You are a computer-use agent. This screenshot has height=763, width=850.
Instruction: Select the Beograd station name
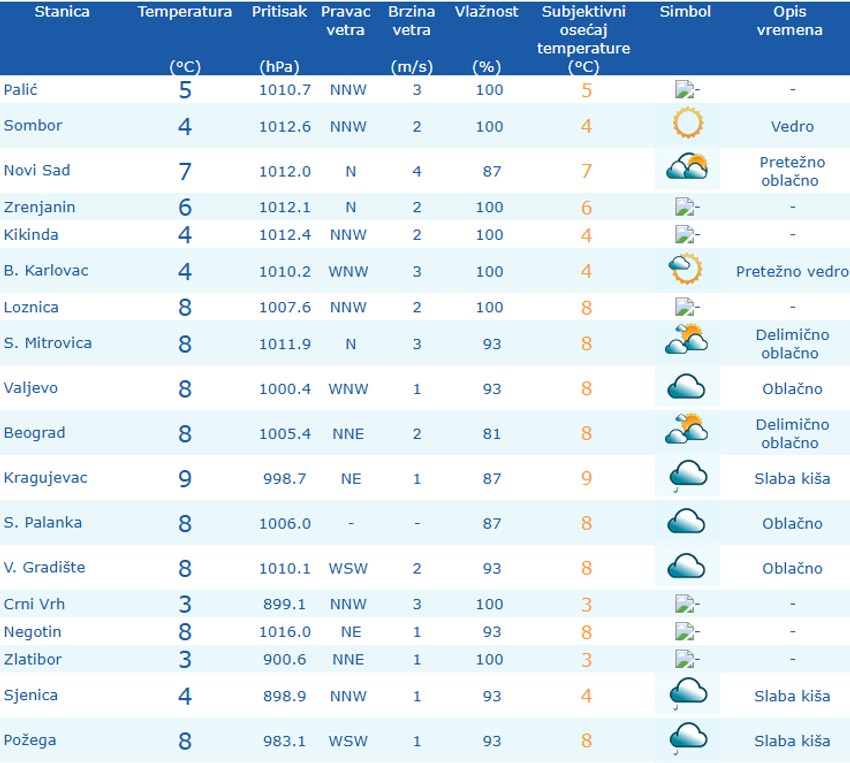click(35, 433)
